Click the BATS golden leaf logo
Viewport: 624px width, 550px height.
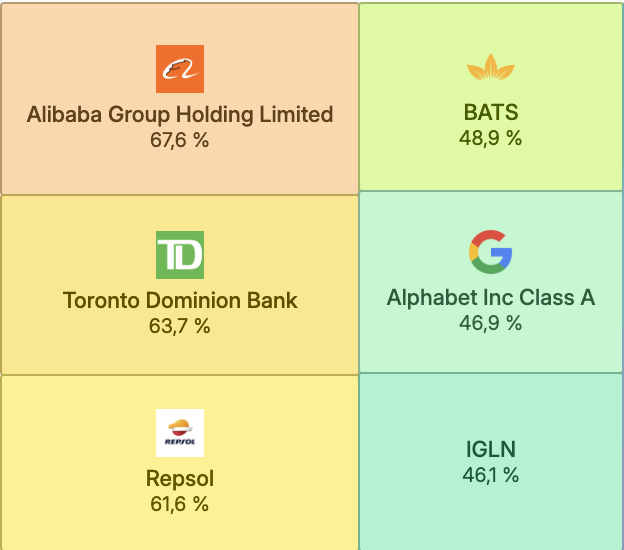(x=491, y=69)
